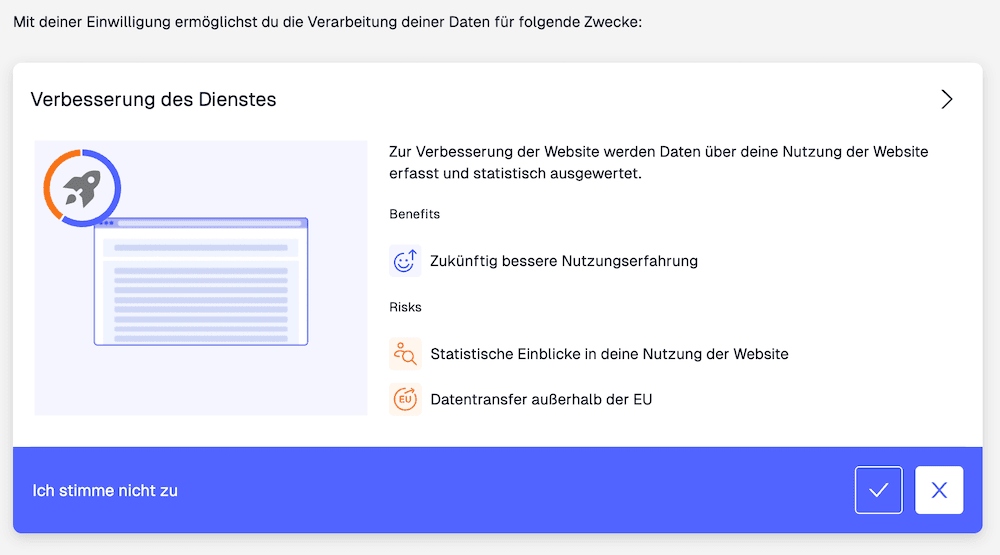Decline consent with the X button
The width and height of the screenshot is (1000, 555).
click(938, 490)
